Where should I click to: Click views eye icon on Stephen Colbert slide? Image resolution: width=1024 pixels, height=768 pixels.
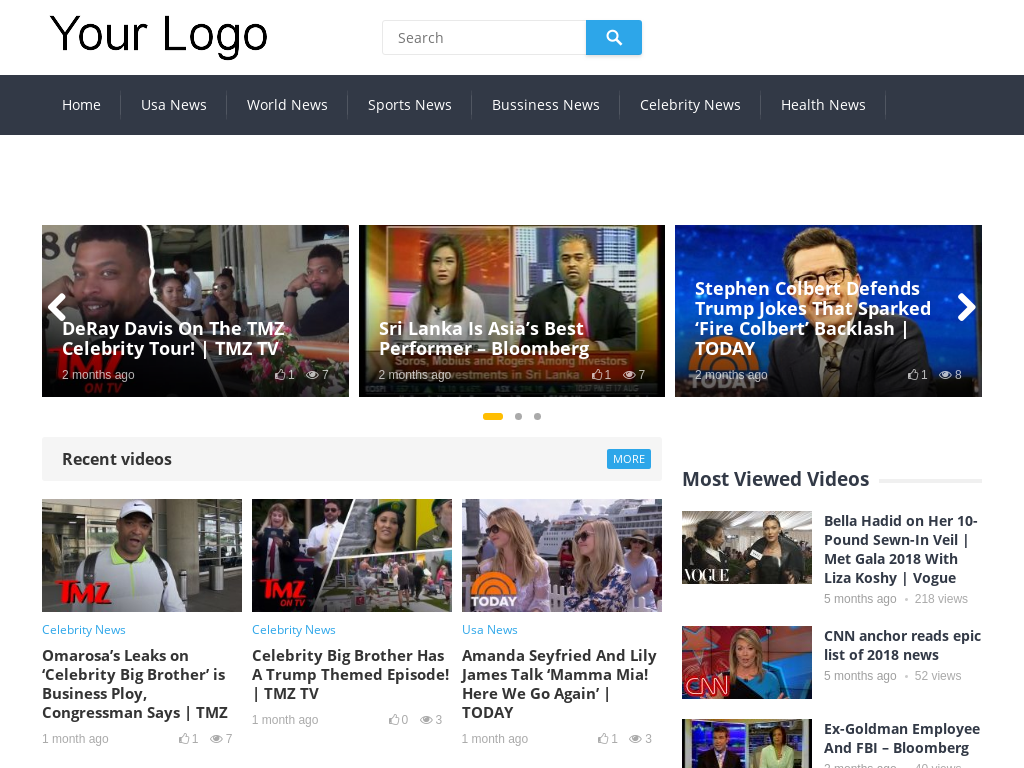944,375
